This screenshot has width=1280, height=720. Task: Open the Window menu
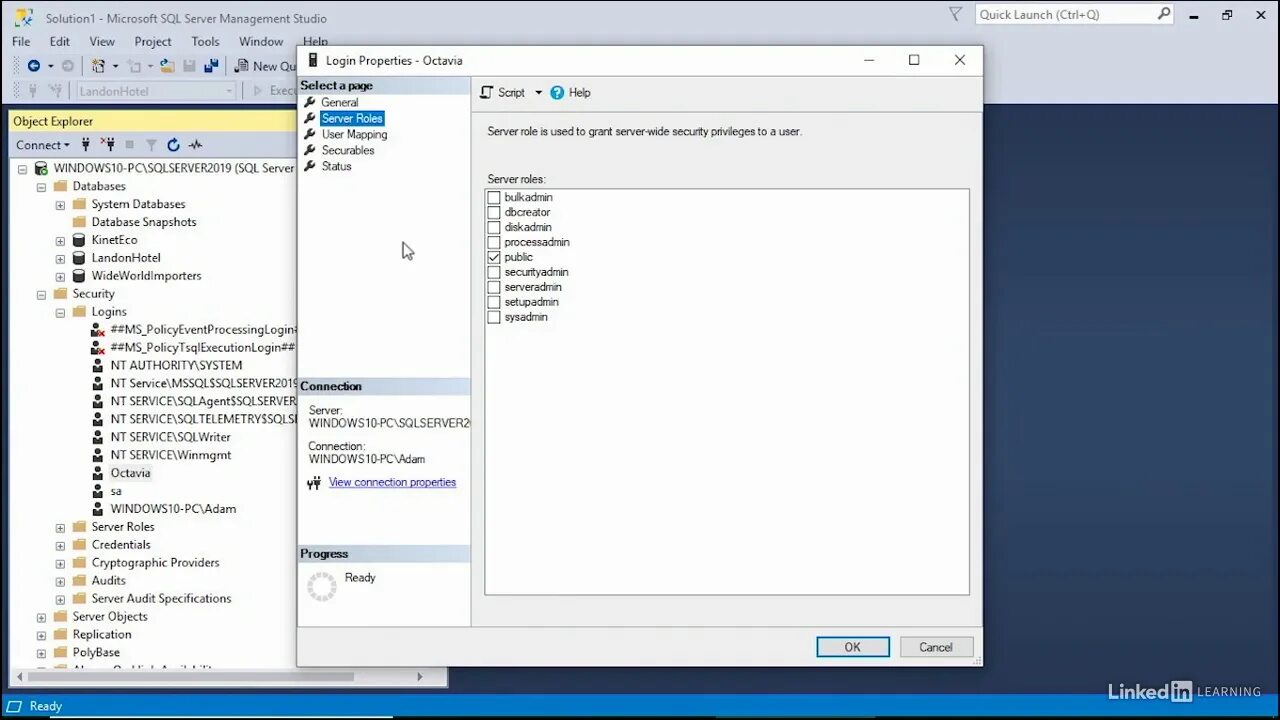coord(261,41)
